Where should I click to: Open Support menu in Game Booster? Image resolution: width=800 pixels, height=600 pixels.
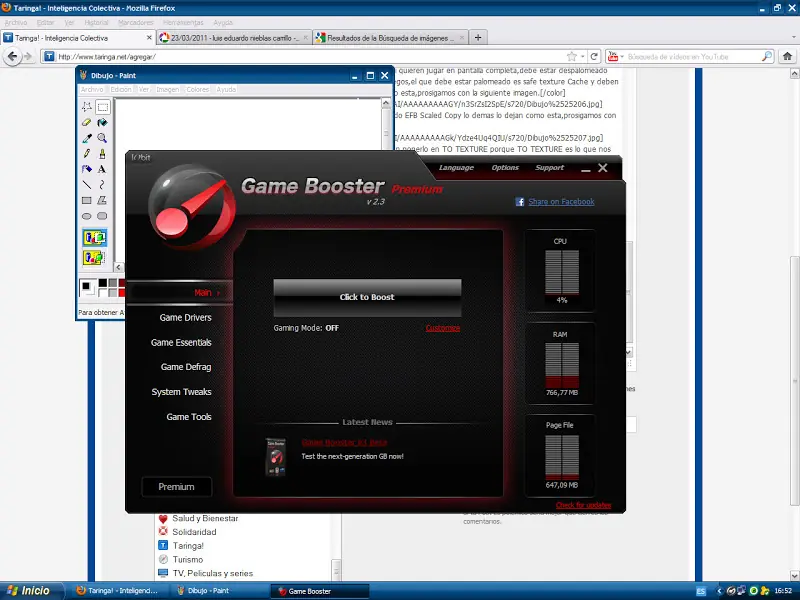[x=549, y=168]
